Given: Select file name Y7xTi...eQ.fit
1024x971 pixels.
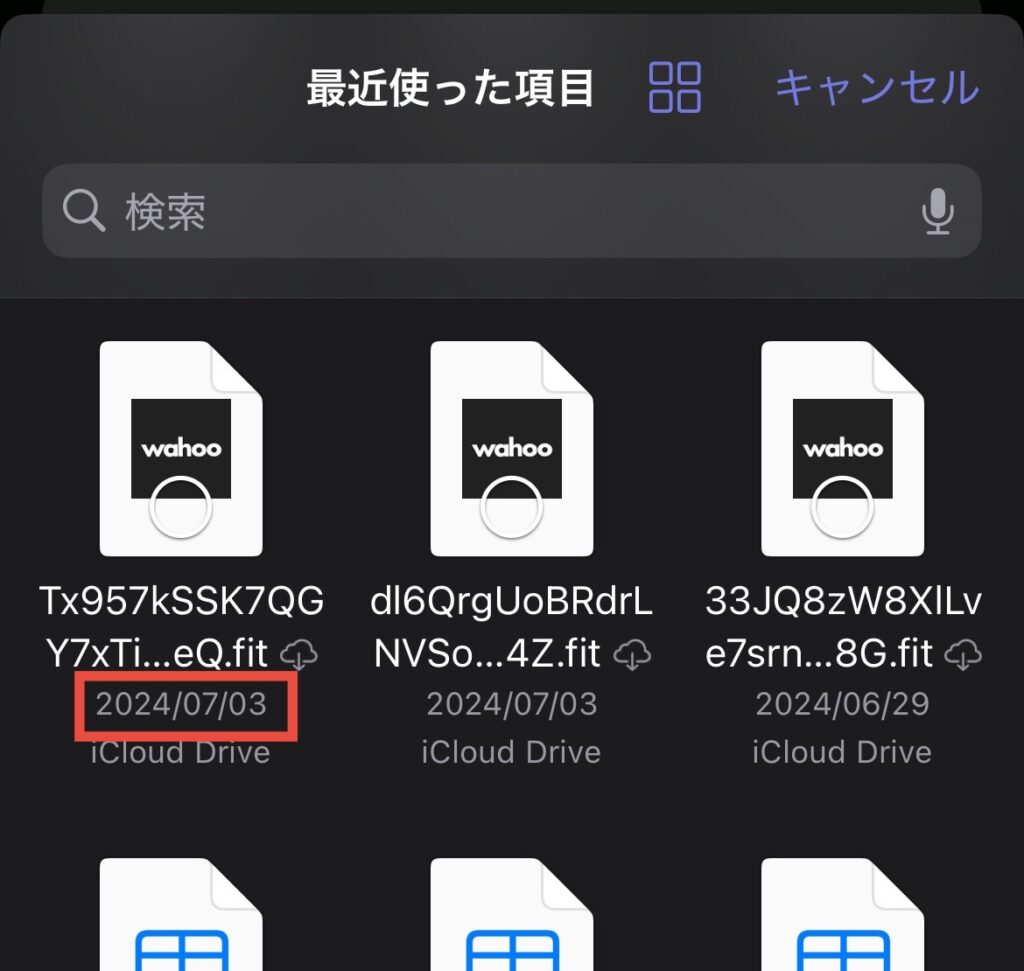Looking at the screenshot, I should coord(157,653).
